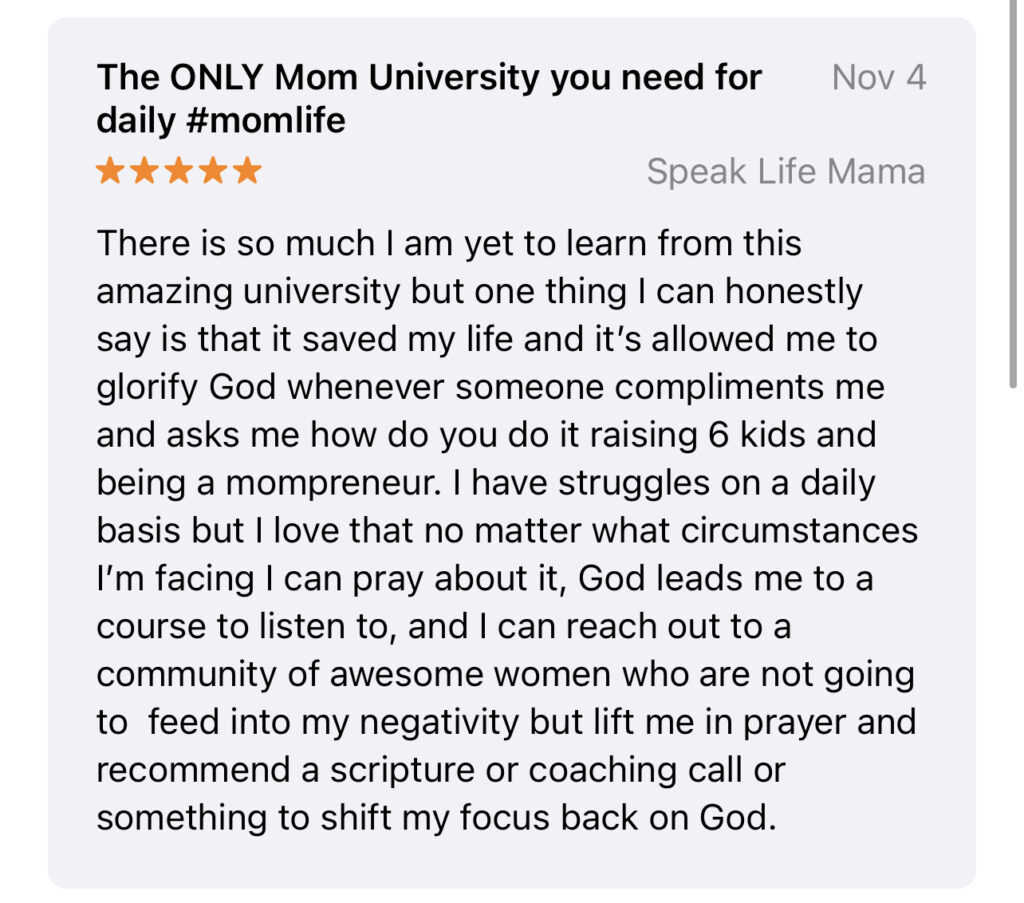Select the third star in the rating
Image resolution: width=1024 pixels, height=903 pixels.
click(178, 171)
